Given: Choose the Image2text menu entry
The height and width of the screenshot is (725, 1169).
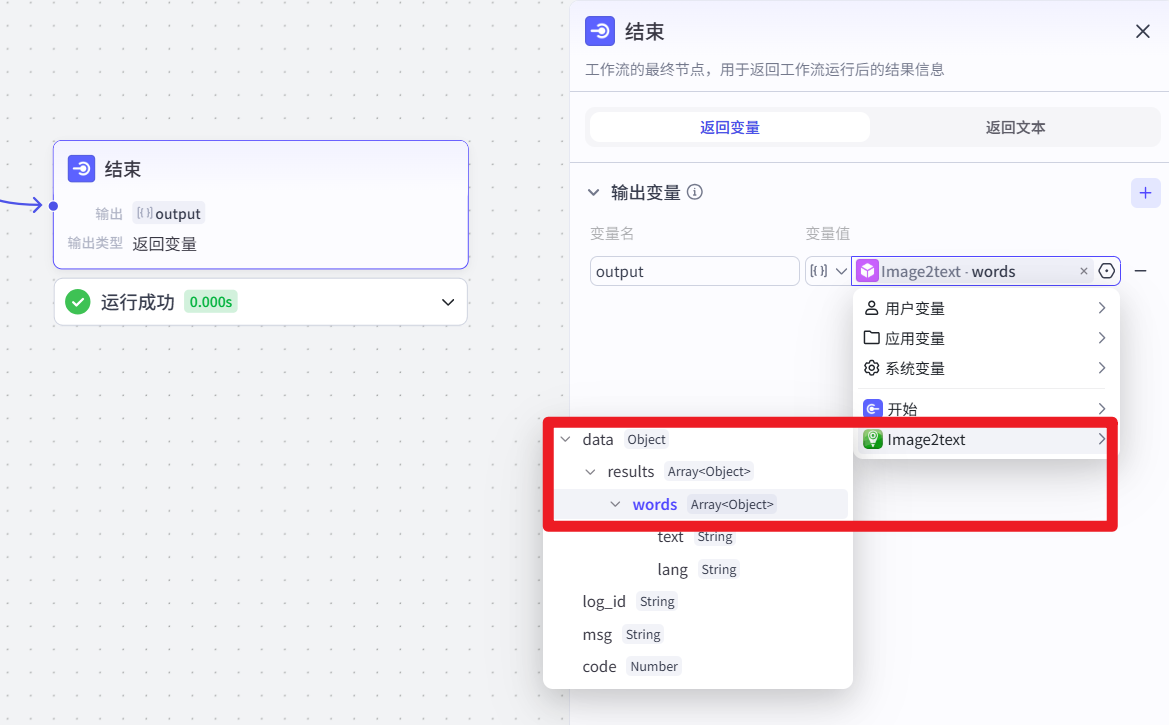Looking at the screenshot, I should (984, 439).
